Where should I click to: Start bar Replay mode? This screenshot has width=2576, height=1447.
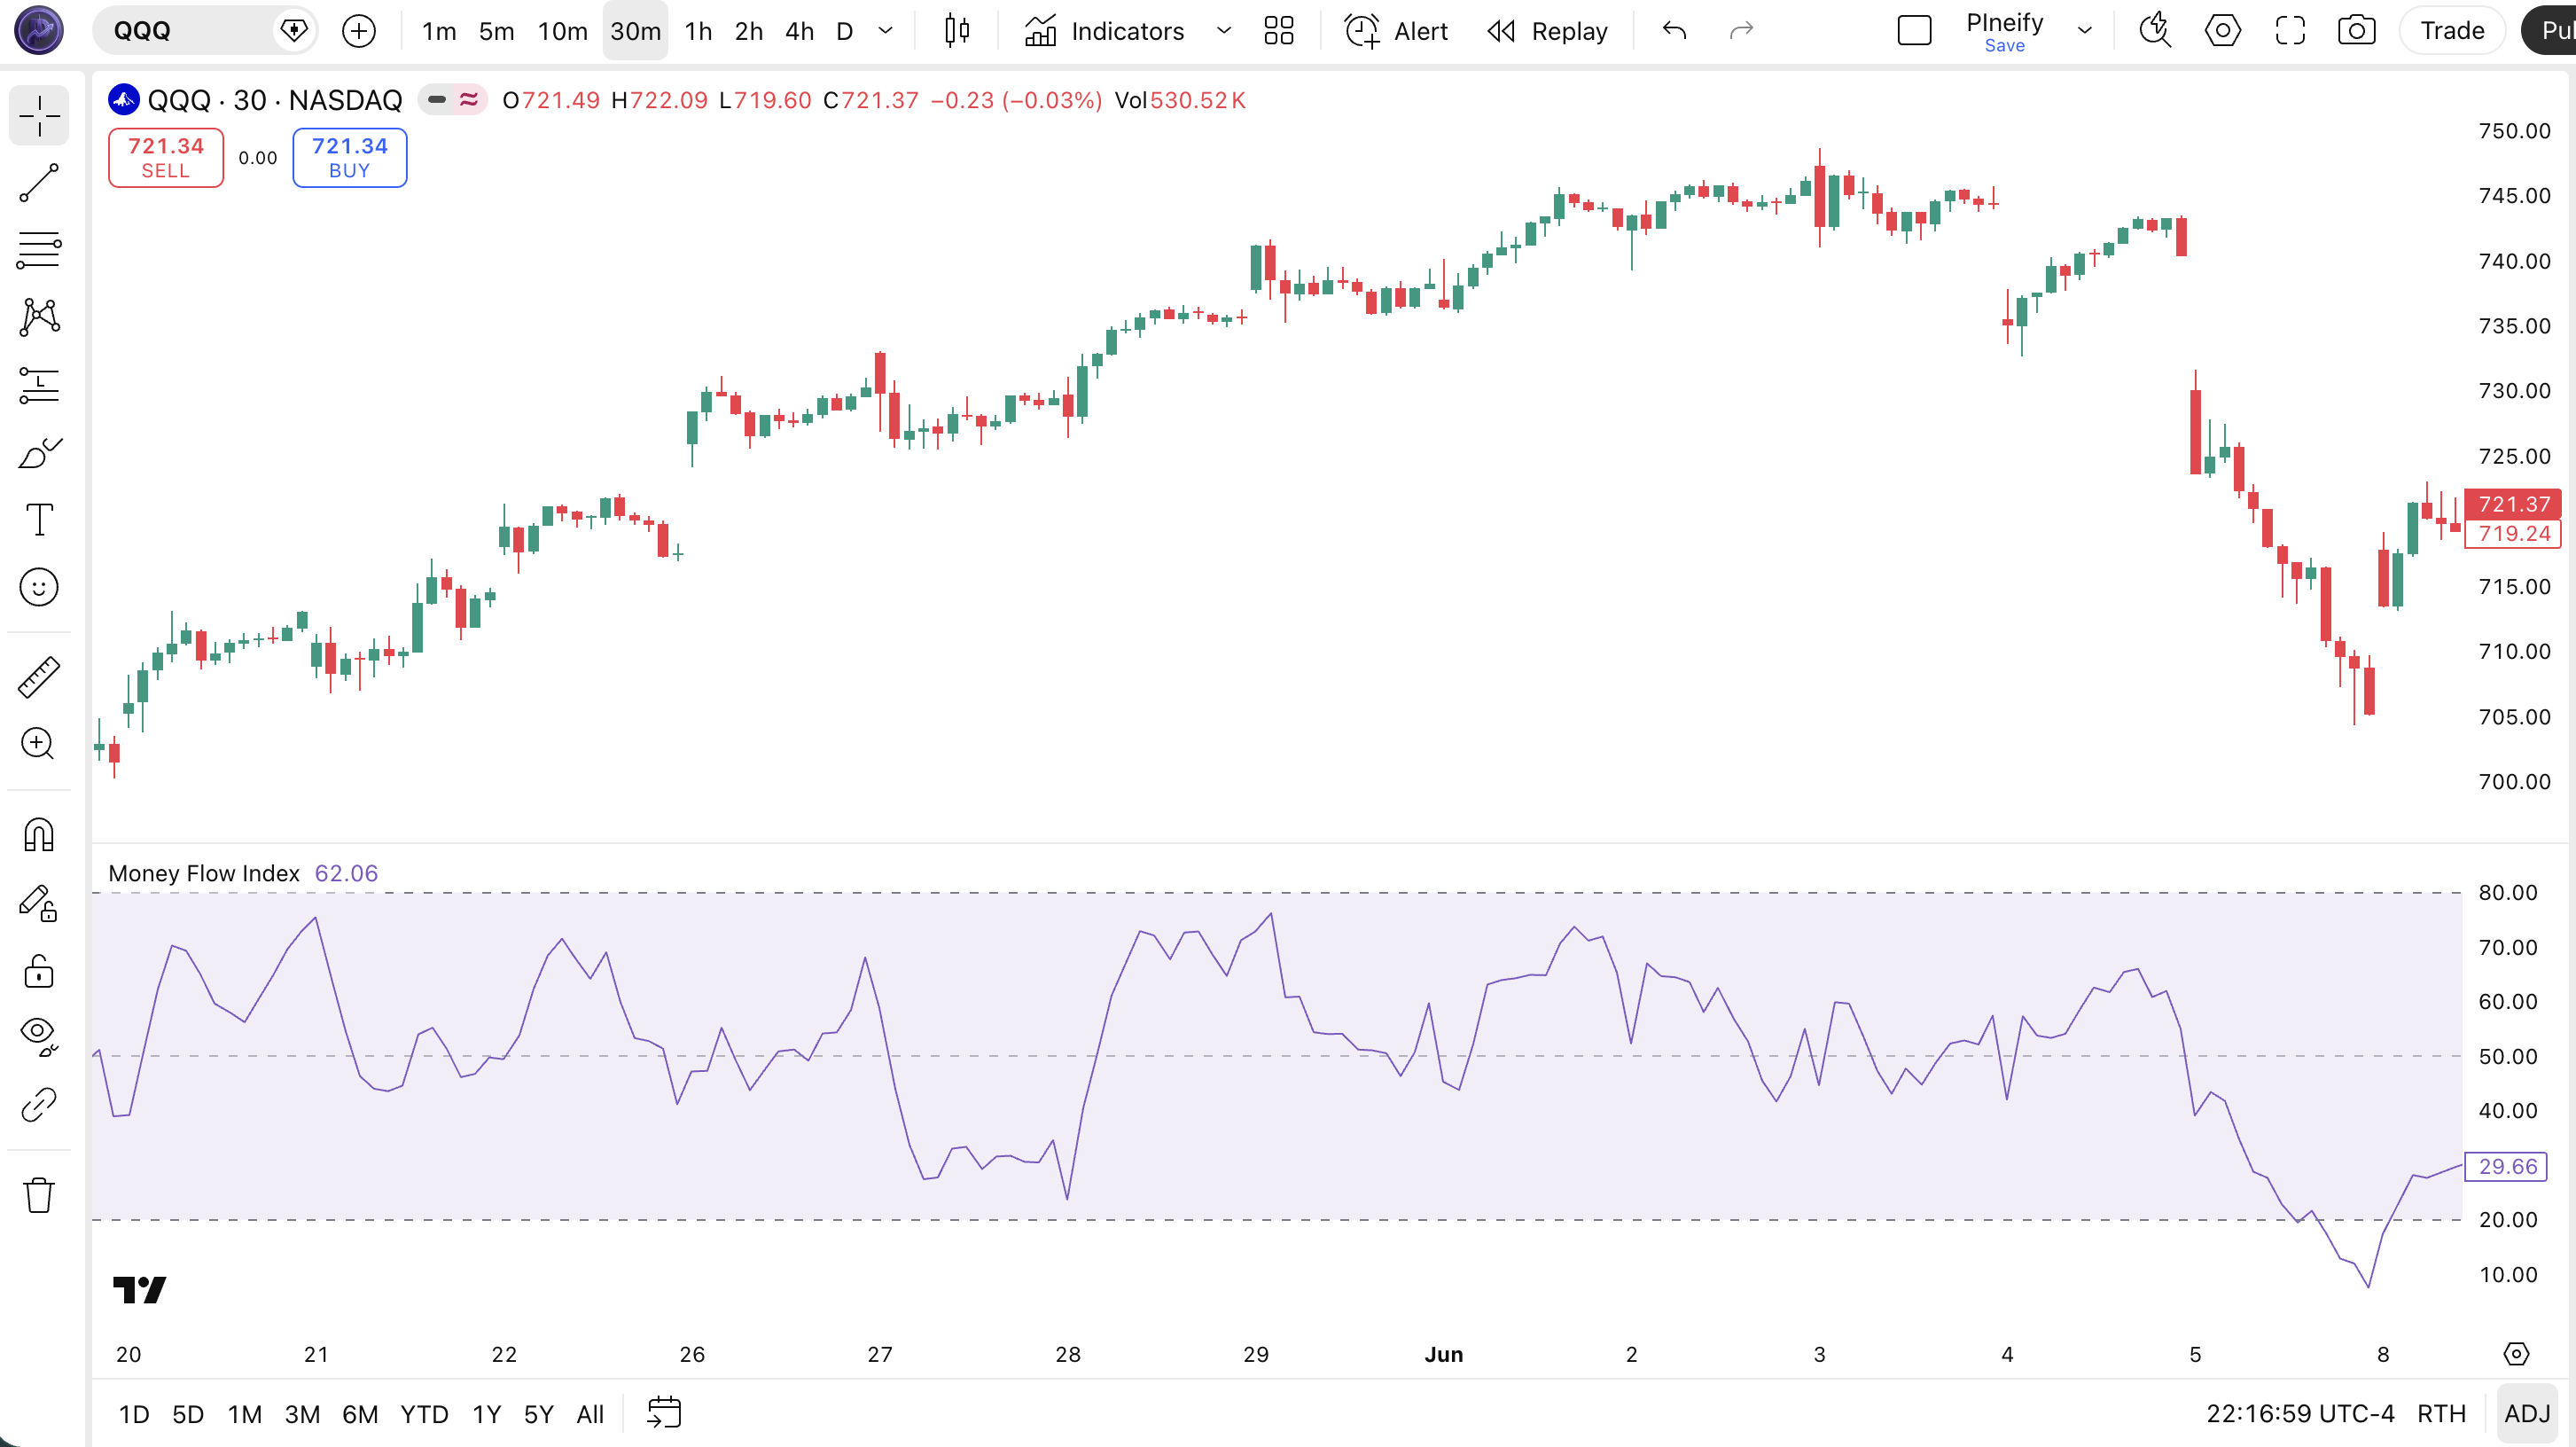(1547, 31)
